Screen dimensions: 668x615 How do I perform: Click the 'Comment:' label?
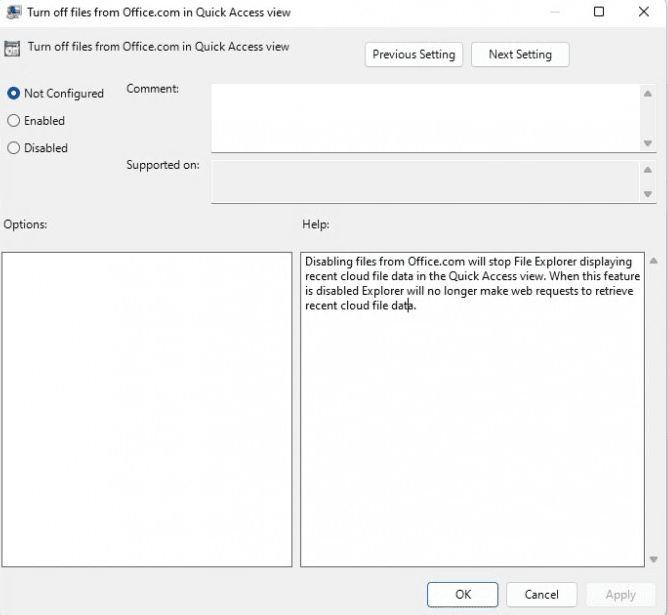coord(153,89)
